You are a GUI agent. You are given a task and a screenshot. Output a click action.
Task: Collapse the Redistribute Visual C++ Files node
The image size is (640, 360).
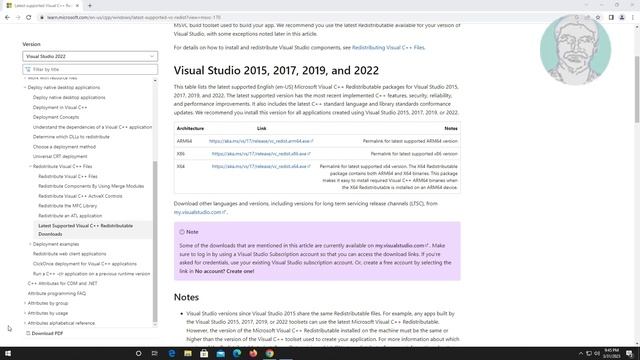(30, 167)
